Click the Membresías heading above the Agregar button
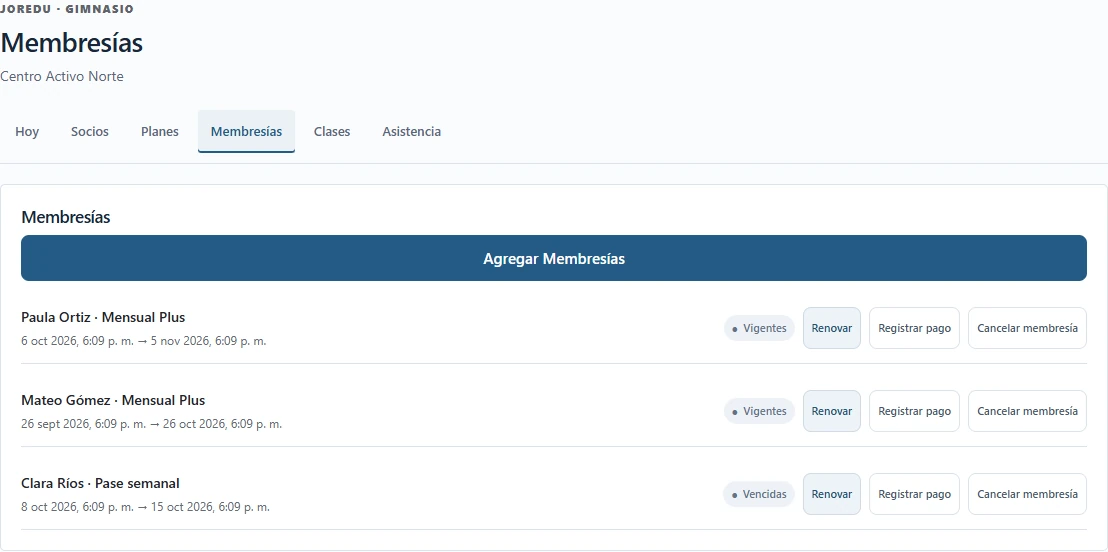This screenshot has height=552, width=1108. (66, 217)
